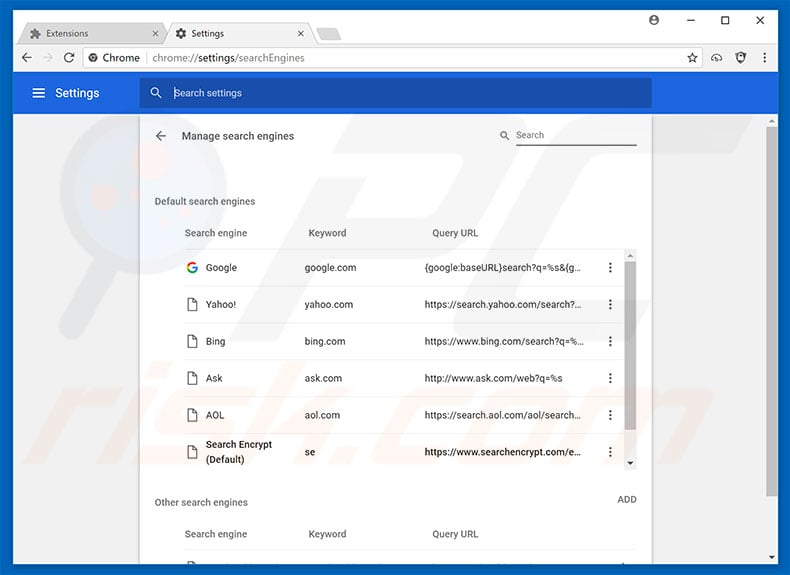Select the google.com keyword
Image resolution: width=790 pixels, height=575 pixels.
[x=330, y=268]
